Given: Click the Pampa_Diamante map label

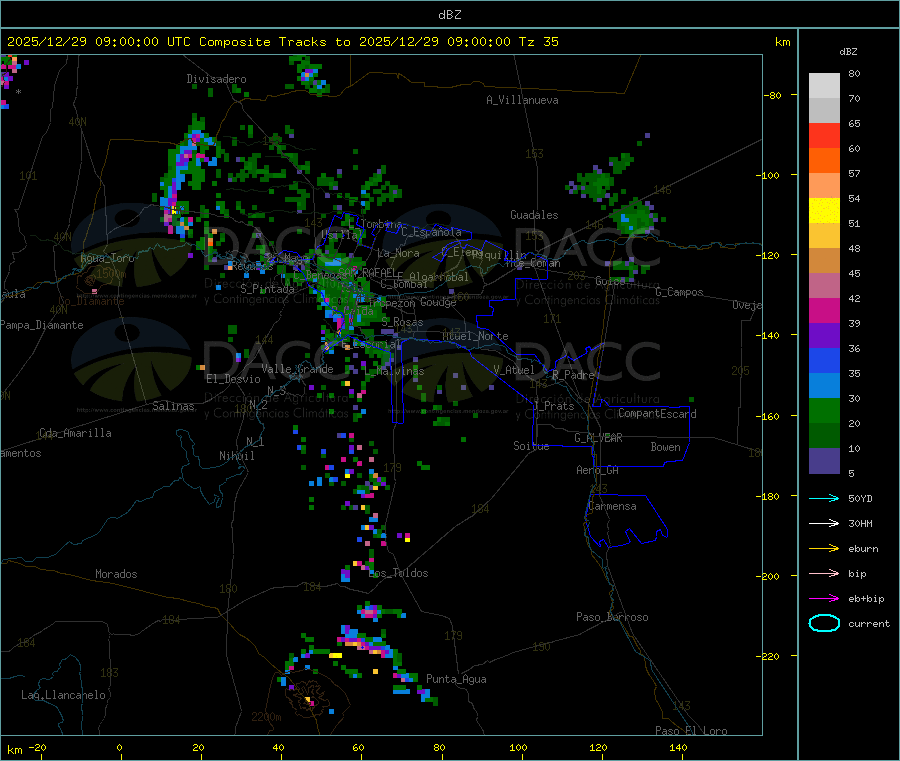Looking at the screenshot, I should click(x=42, y=325).
